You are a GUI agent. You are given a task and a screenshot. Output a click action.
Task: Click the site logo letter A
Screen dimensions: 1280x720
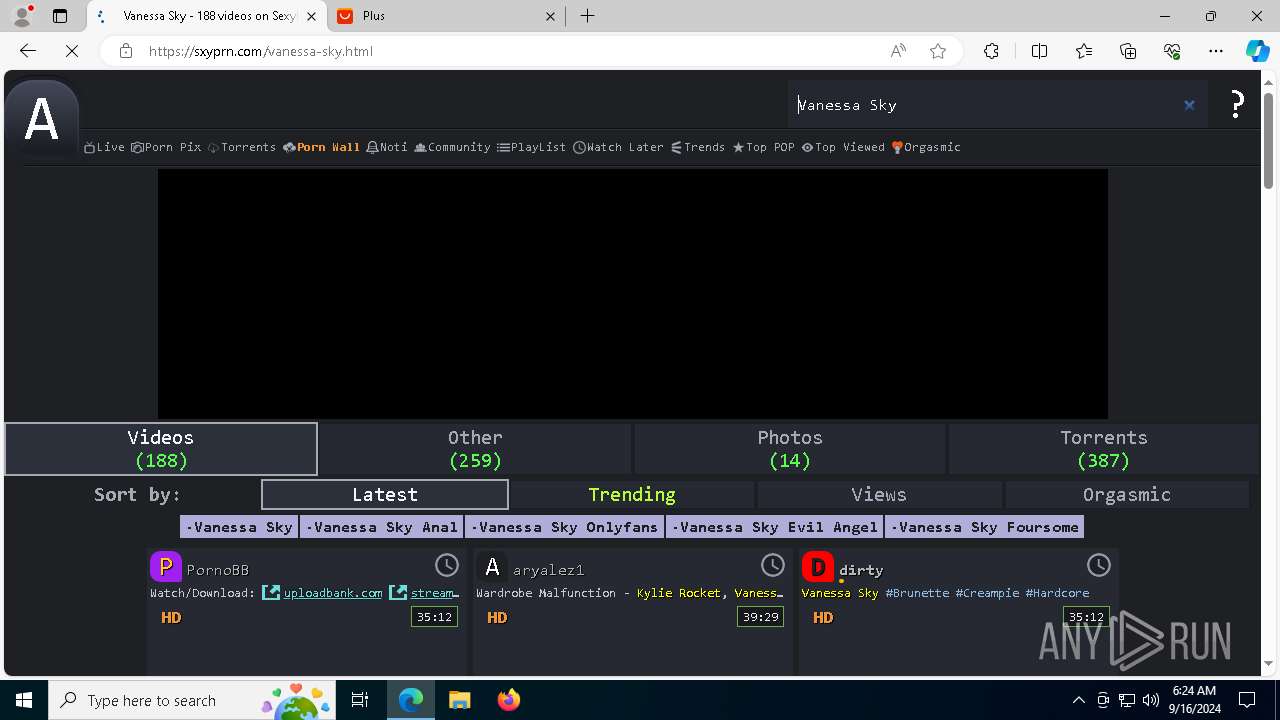[x=41, y=120]
